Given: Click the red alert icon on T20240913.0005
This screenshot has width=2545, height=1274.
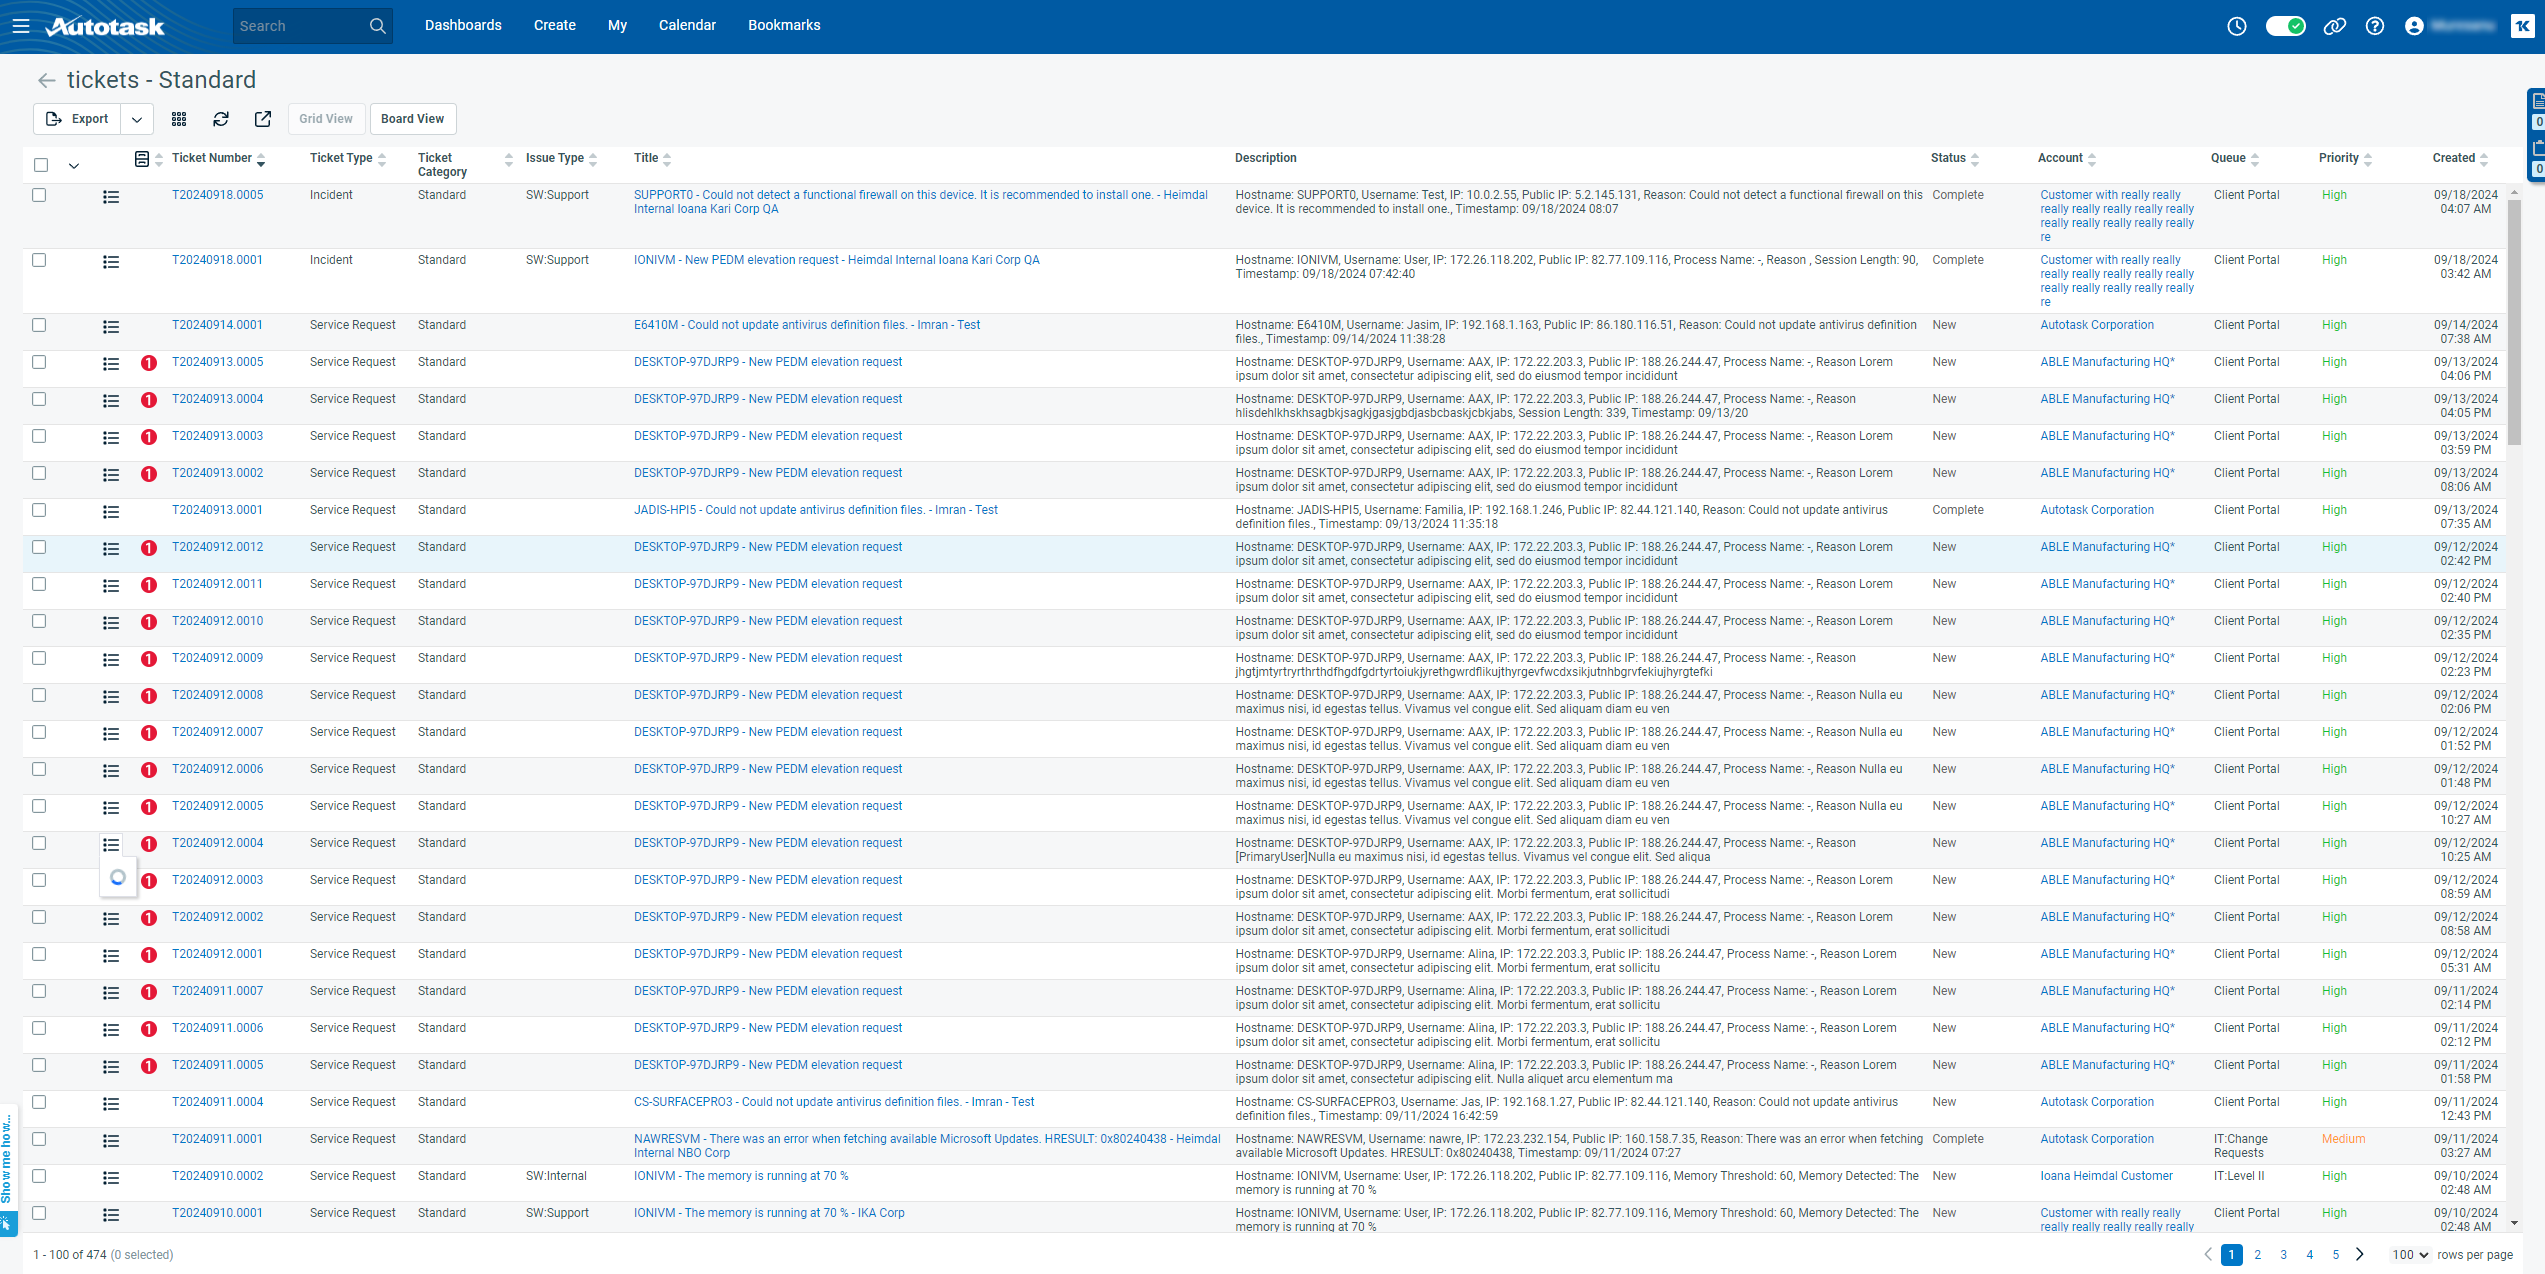Looking at the screenshot, I should (149, 363).
